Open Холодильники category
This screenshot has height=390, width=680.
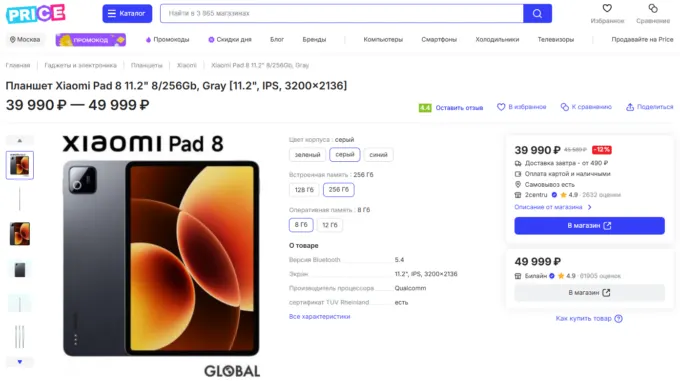497,39
